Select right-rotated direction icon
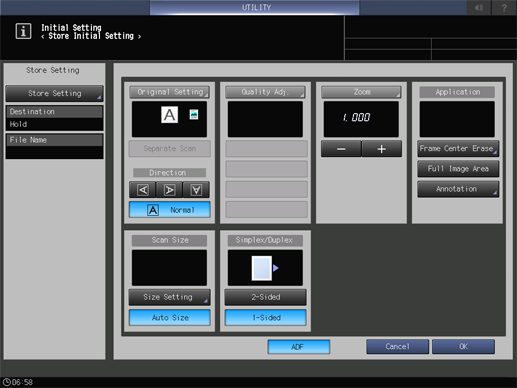This screenshot has height=388, width=517. coord(169,190)
